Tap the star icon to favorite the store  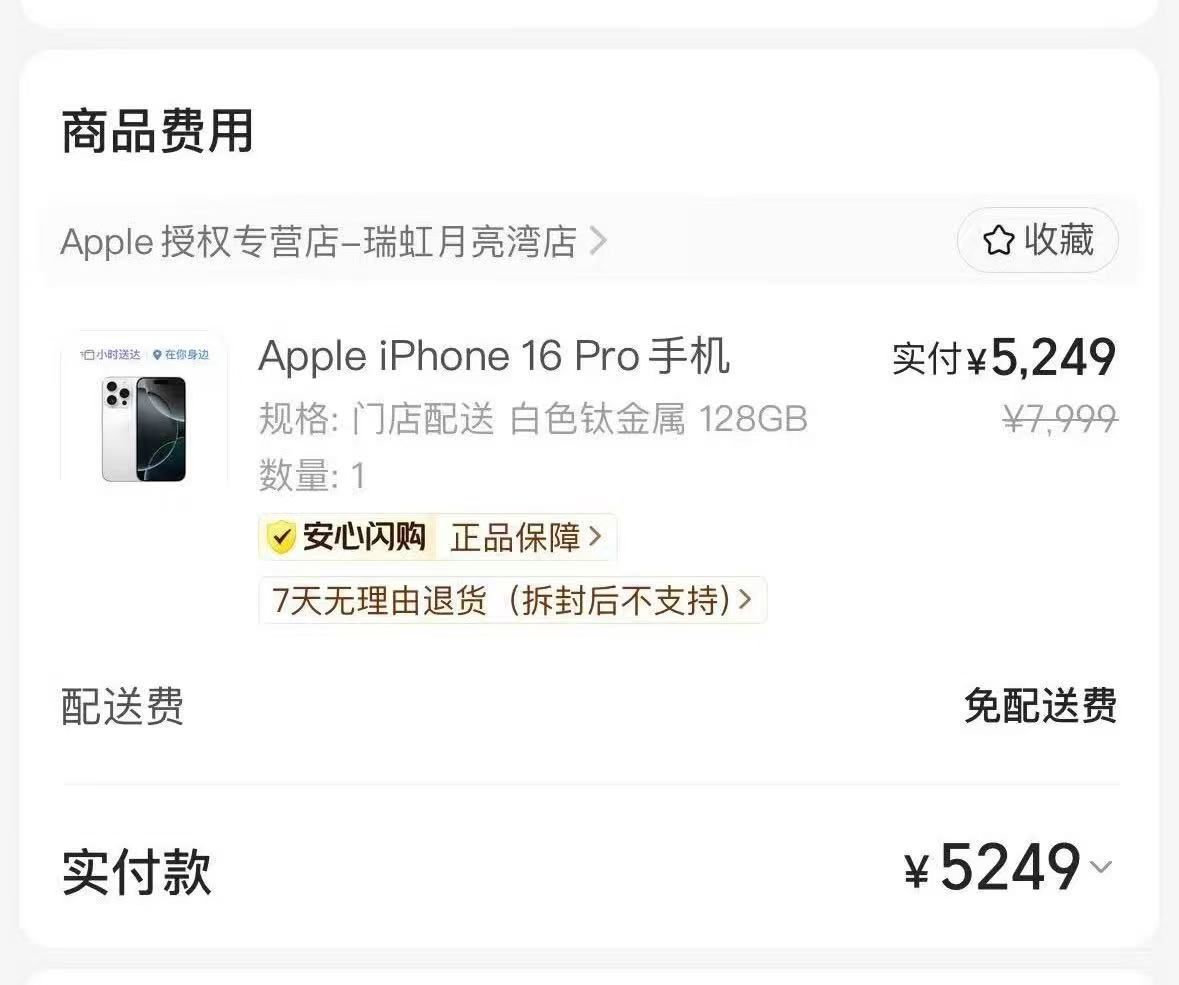(999, 241)
